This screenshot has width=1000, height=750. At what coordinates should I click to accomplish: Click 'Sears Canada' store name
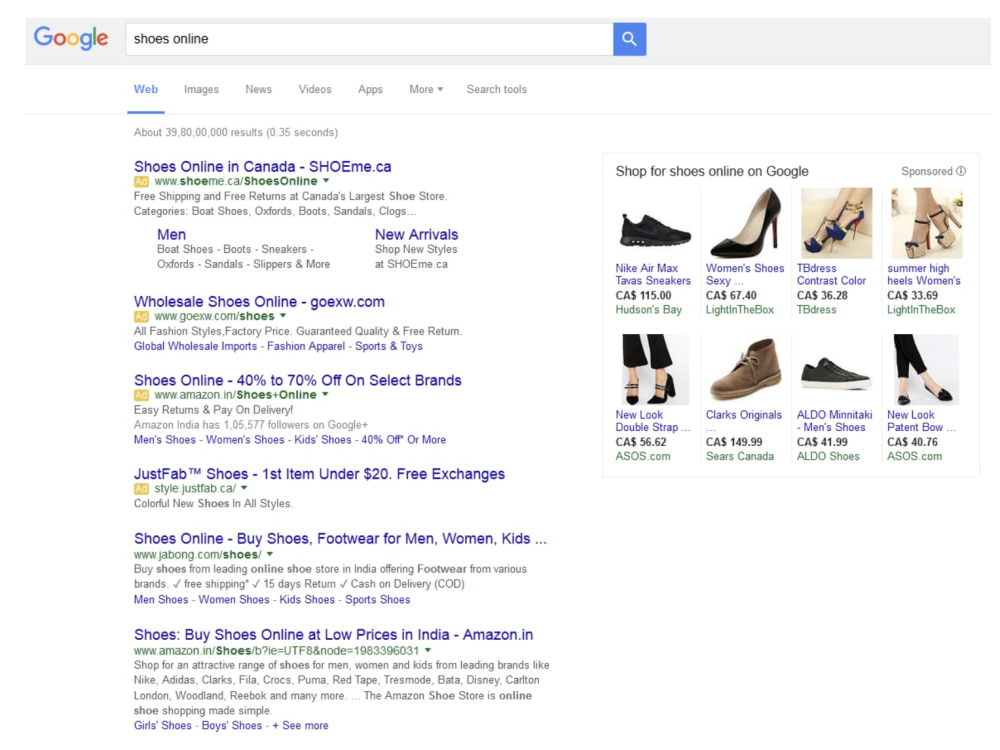point(740,457)
